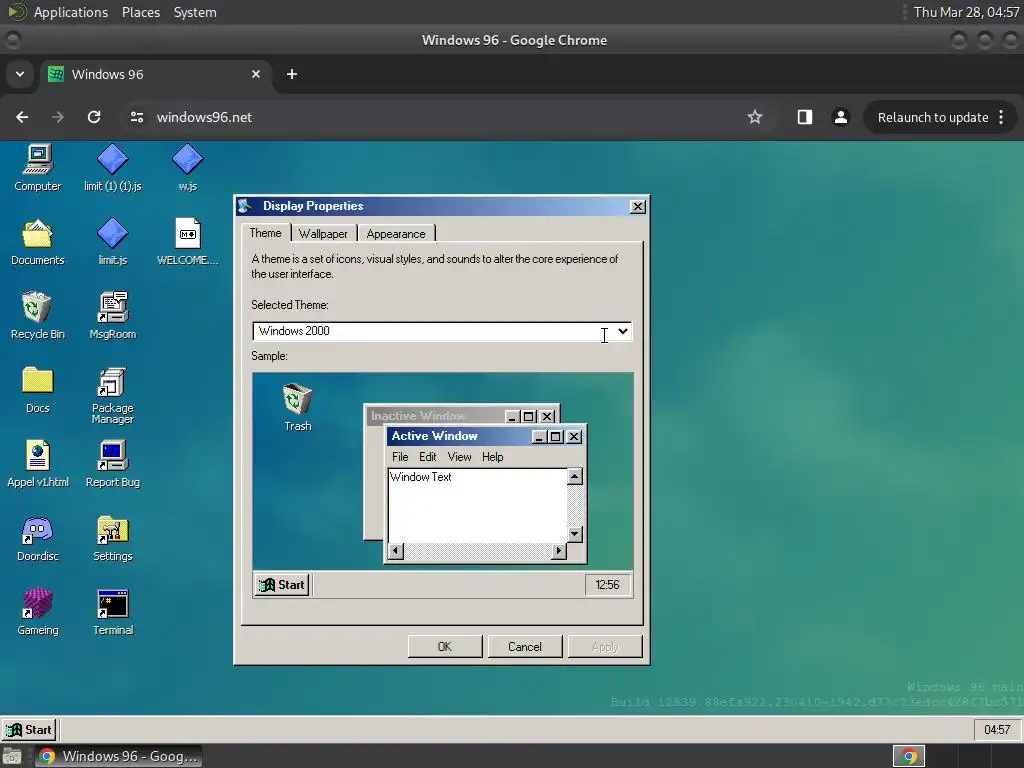Open Chrome's three-dot menu
The width and height of the screenshot is (1024, 768).
tap(1001, 117)
